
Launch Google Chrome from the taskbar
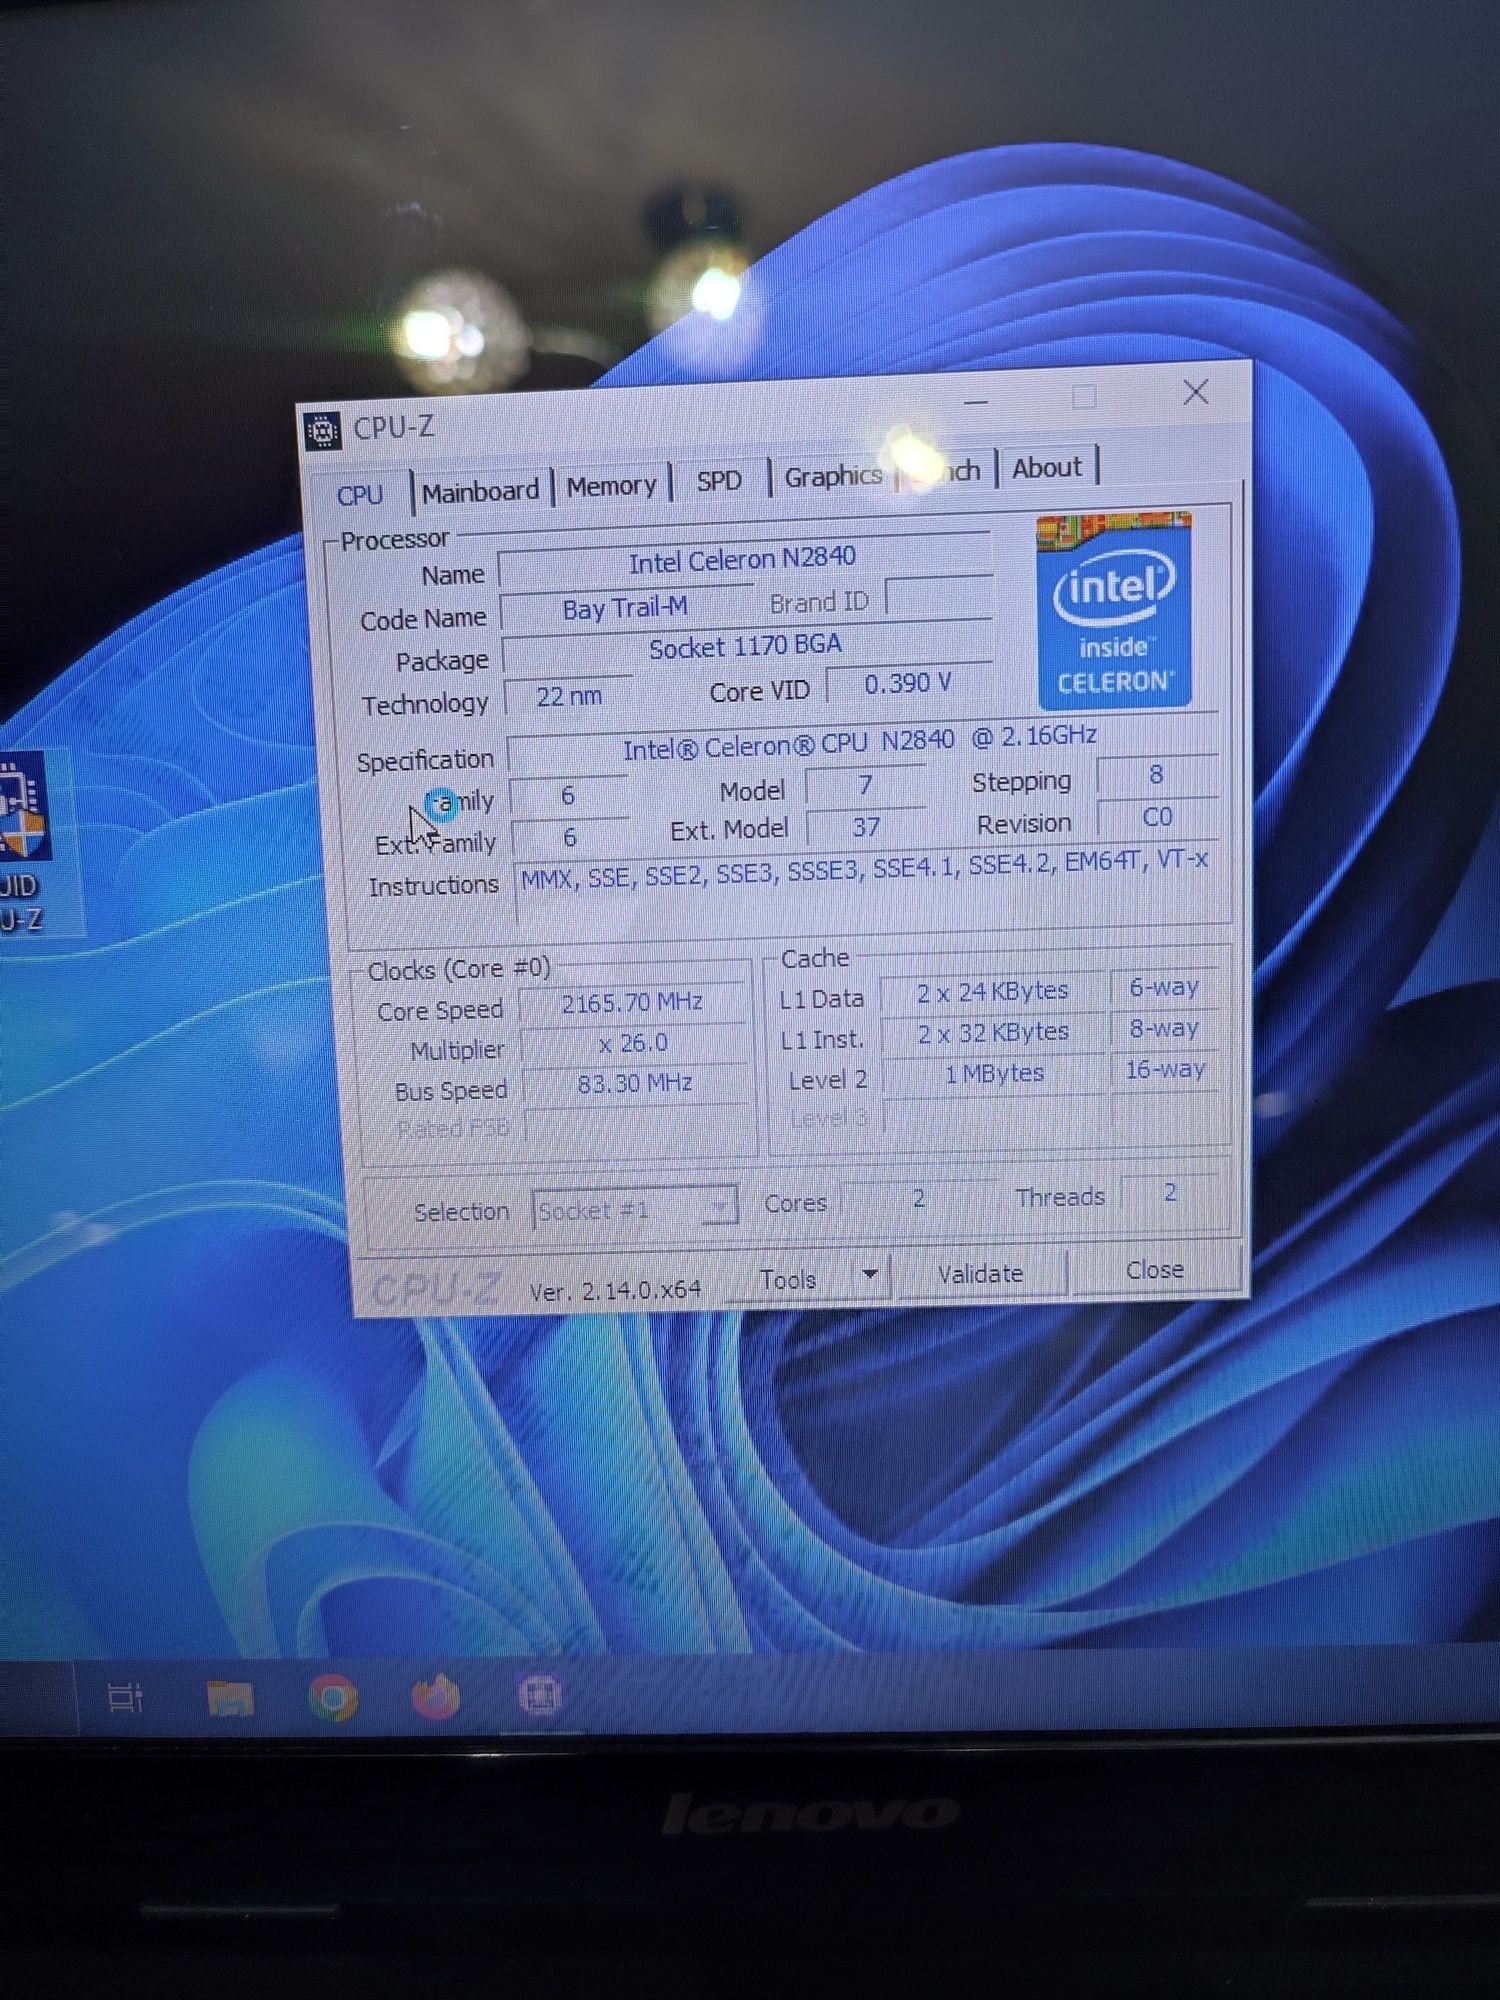[333, 1698]
